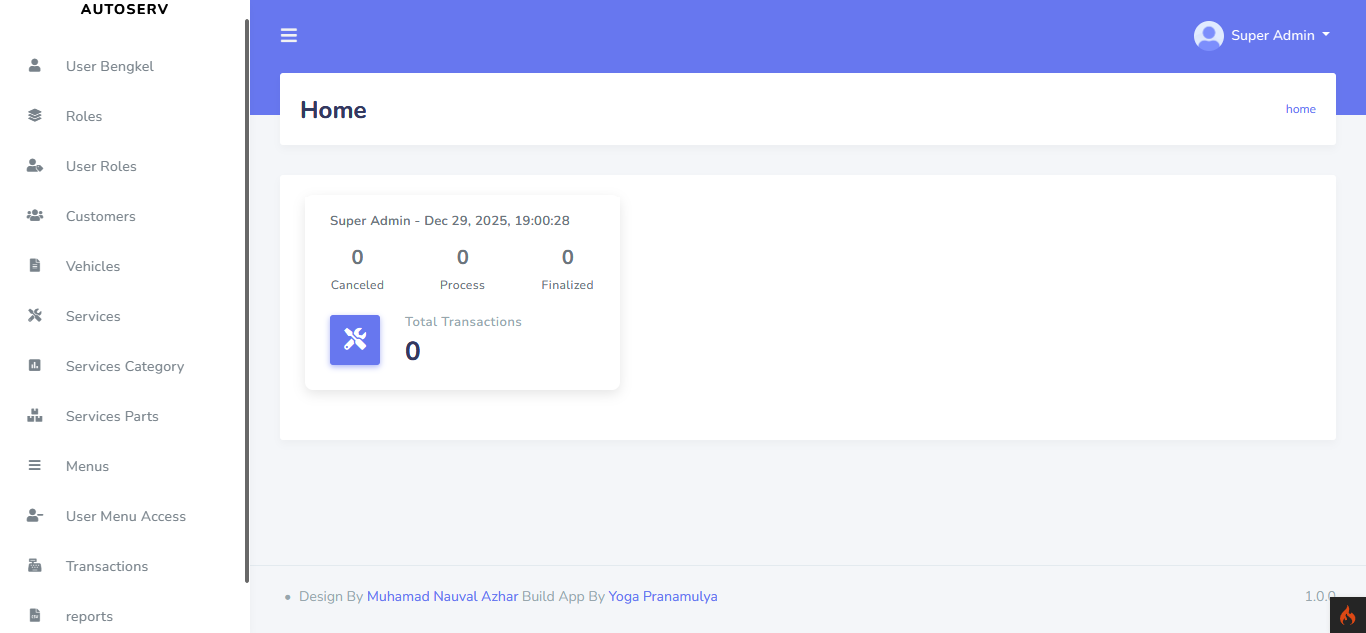The height and width of the screenshot is (633, 1366).
Task: Open the reports sidebar item
Action: 89,616
